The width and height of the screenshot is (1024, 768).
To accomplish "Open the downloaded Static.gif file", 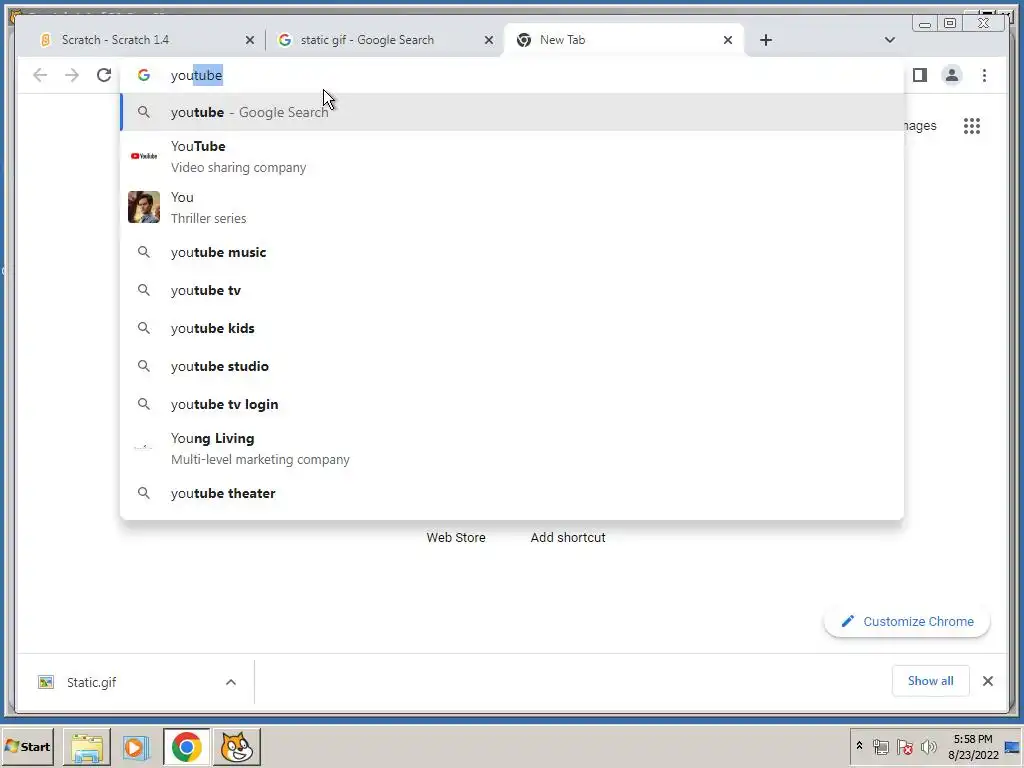I will (91, 682).
